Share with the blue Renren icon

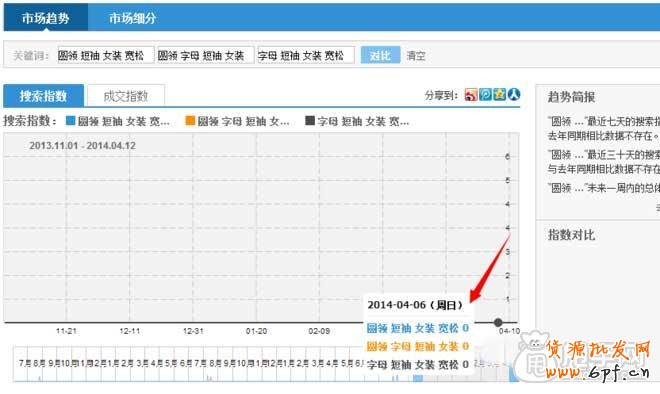[x=514, y=95]
